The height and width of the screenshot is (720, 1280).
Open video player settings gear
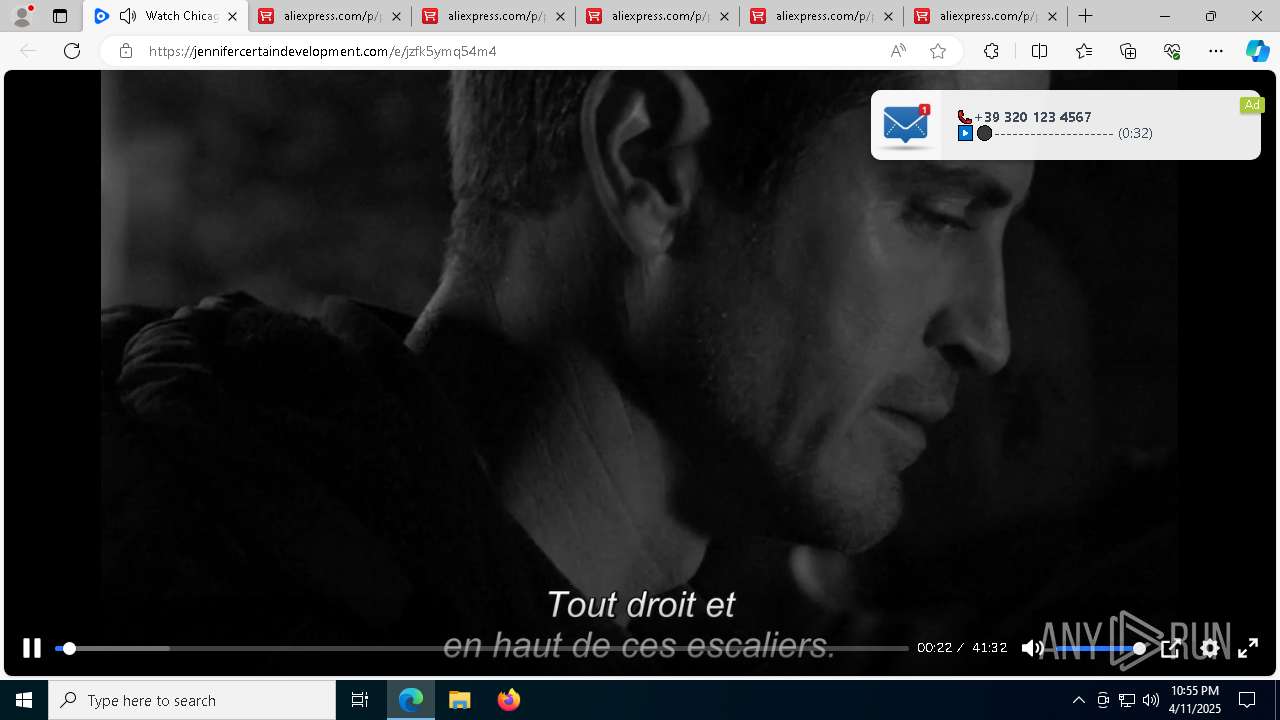pyautogui.click(x=1210, y=648)
